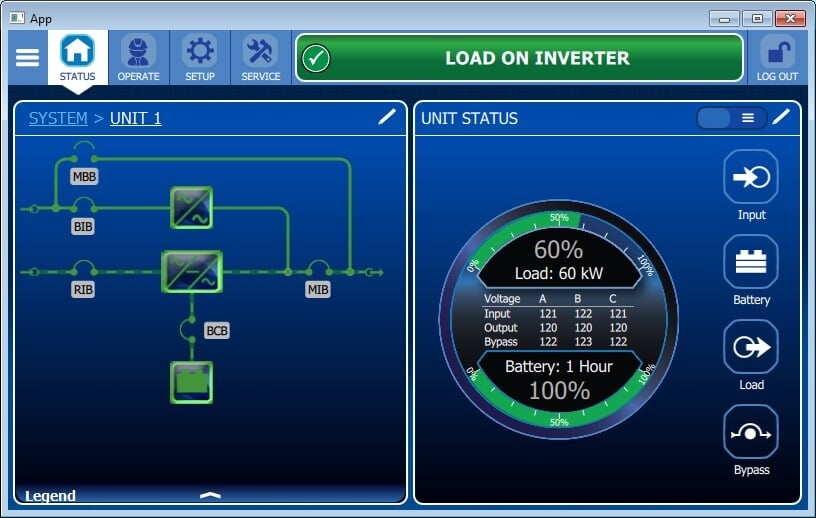Open the Load status details

750,347
